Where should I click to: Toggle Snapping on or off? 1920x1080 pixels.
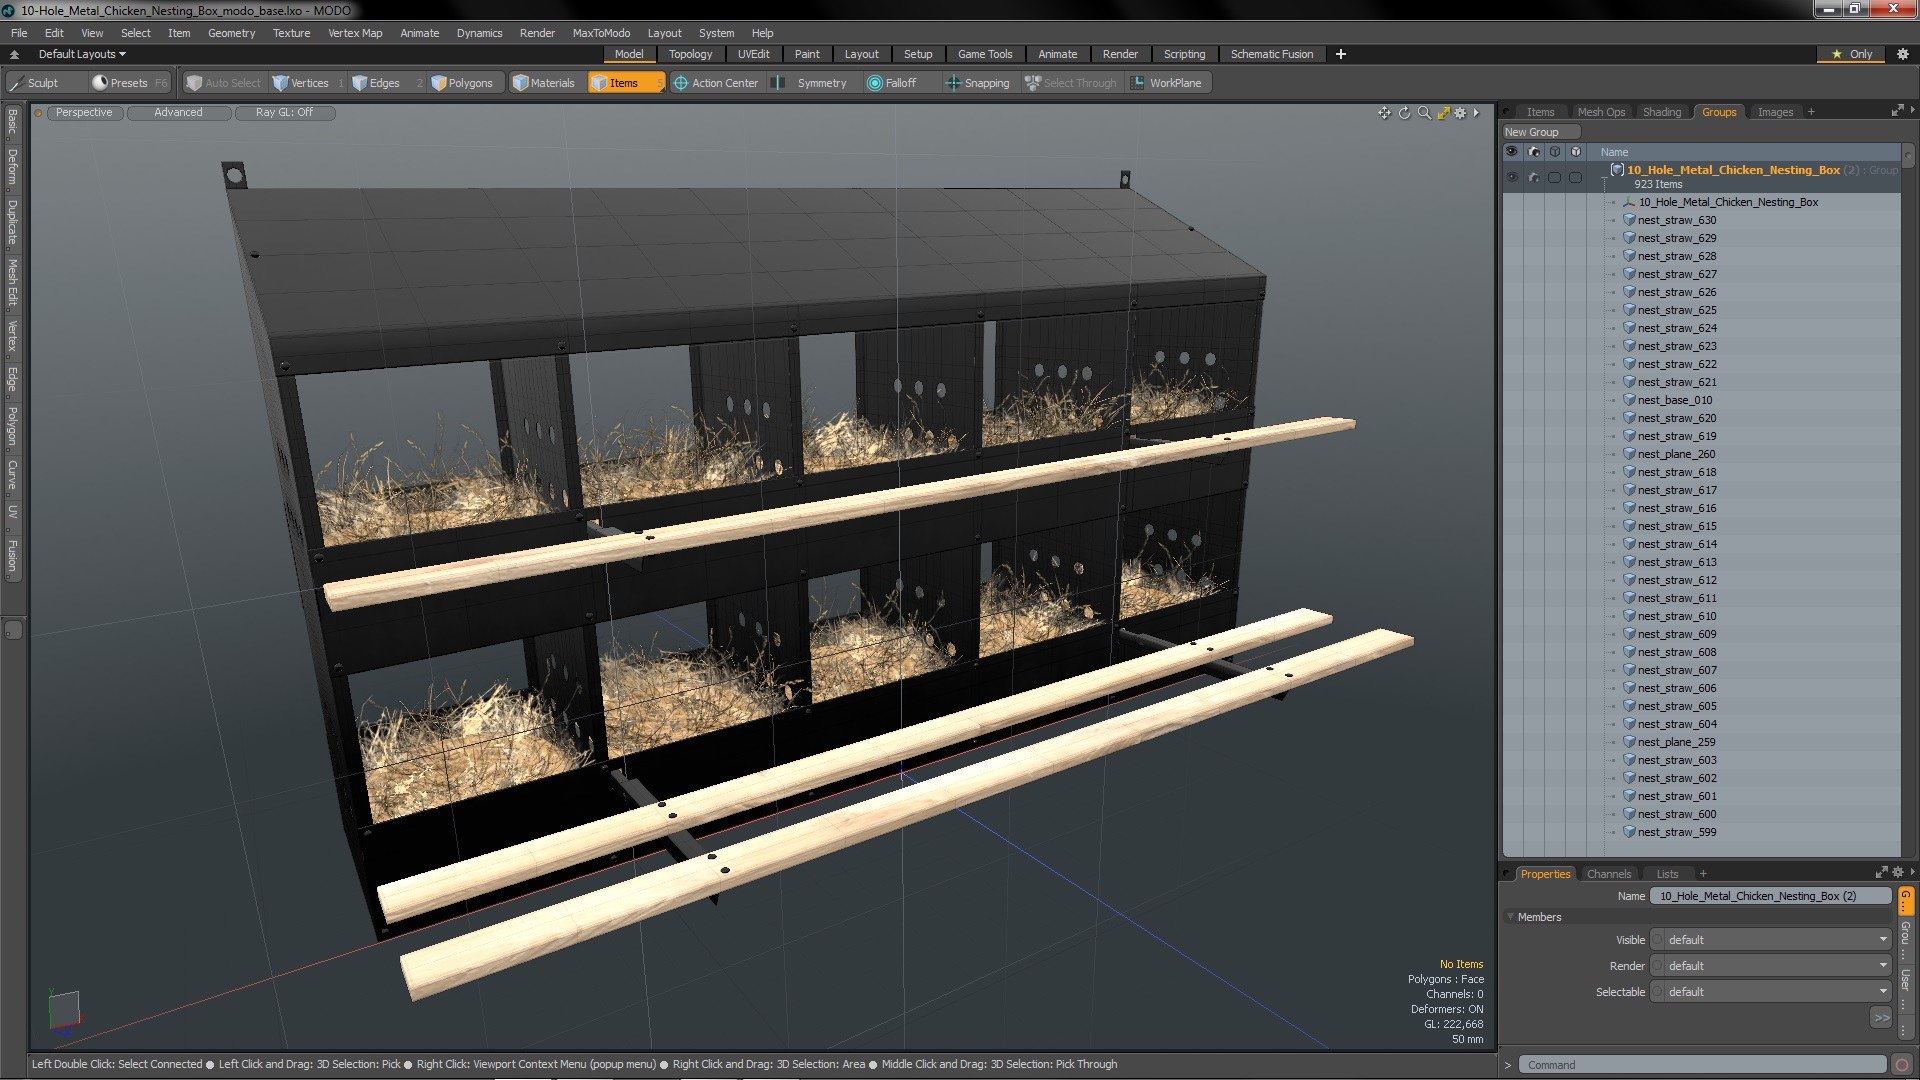point(978,83)
